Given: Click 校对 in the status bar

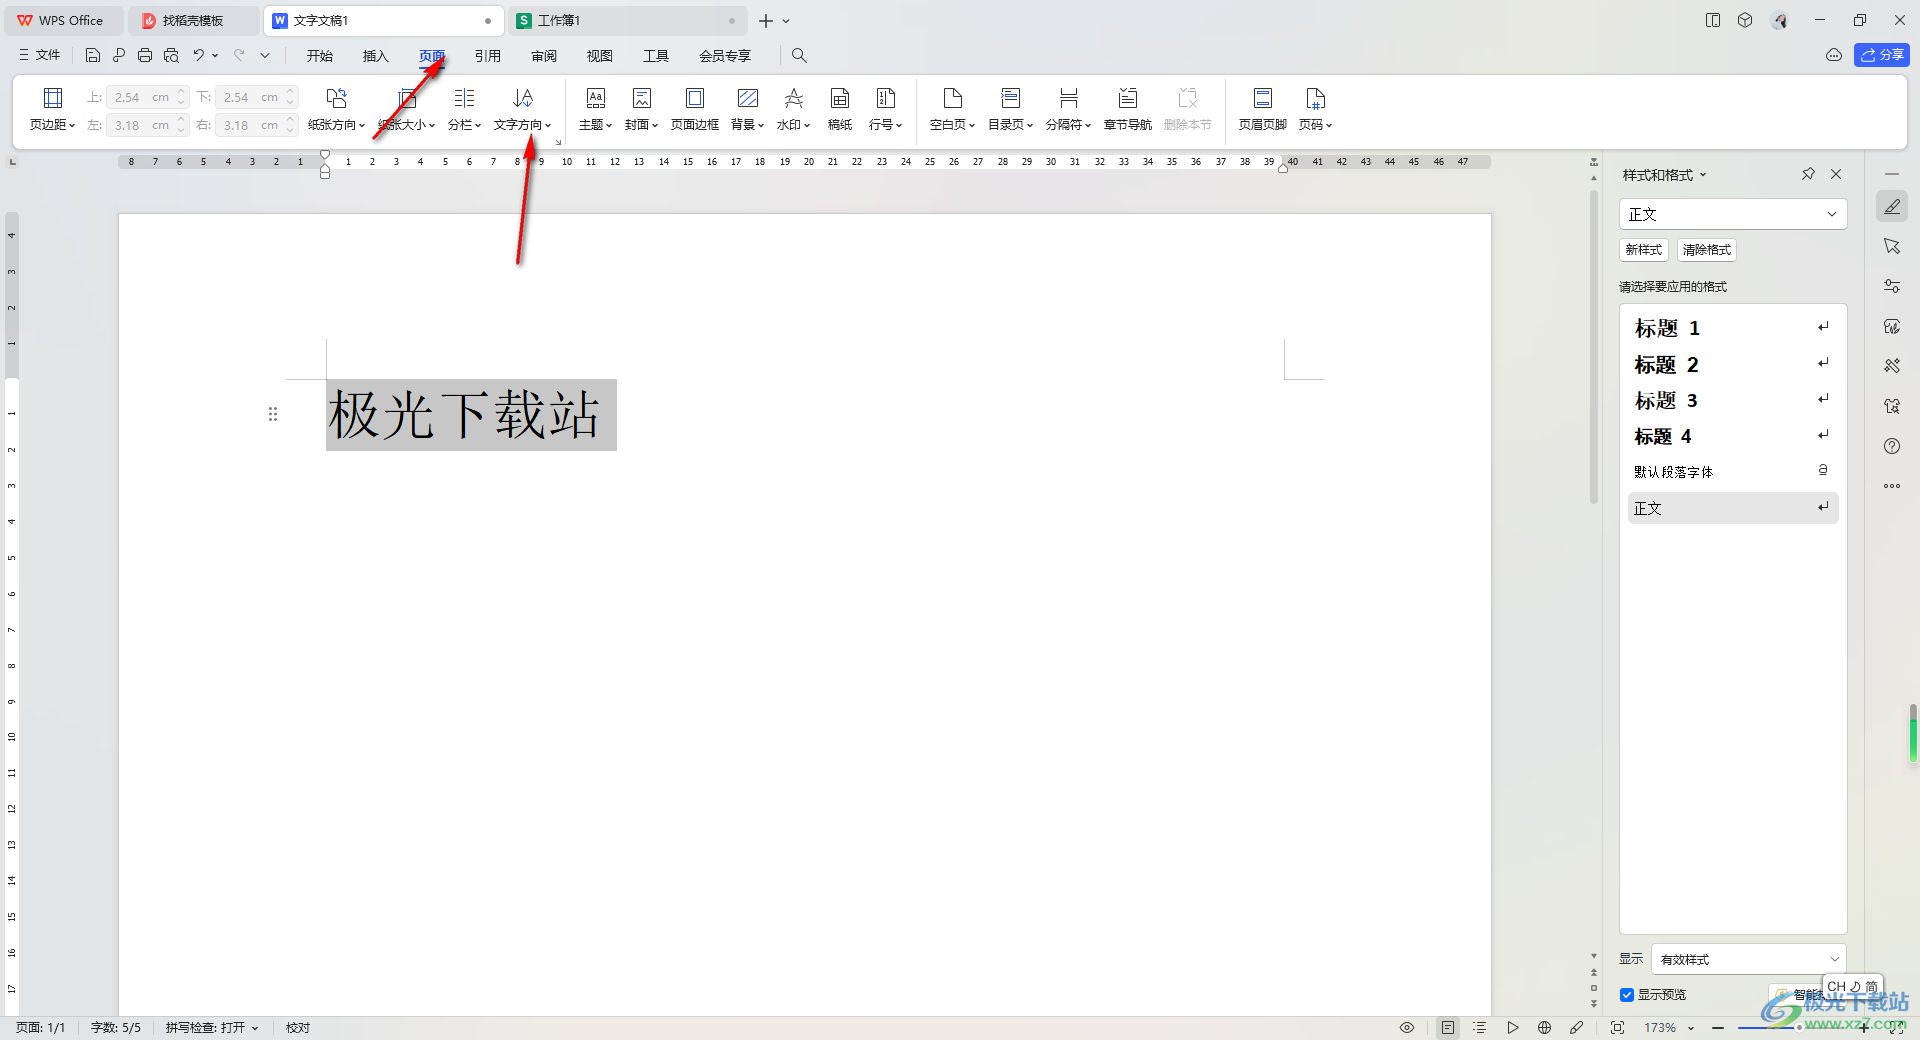Looking at the screenshot, I should [x=298, y=1027].
